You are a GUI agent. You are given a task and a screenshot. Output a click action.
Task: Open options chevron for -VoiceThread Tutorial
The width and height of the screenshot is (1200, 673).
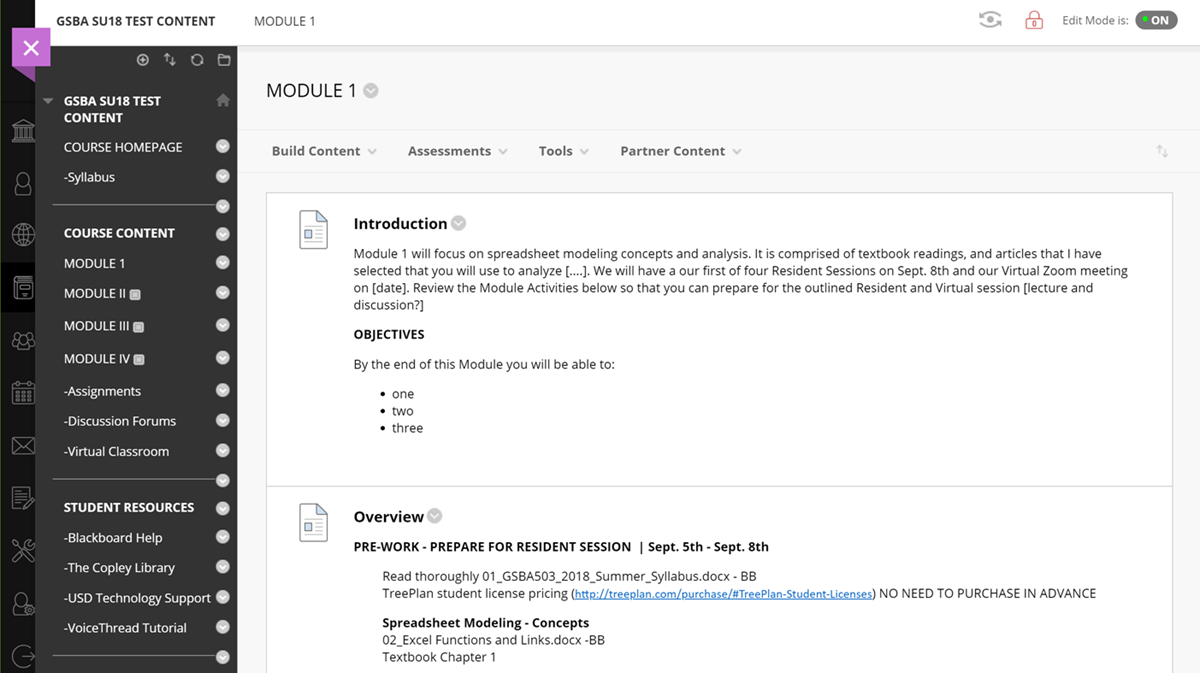223,627
